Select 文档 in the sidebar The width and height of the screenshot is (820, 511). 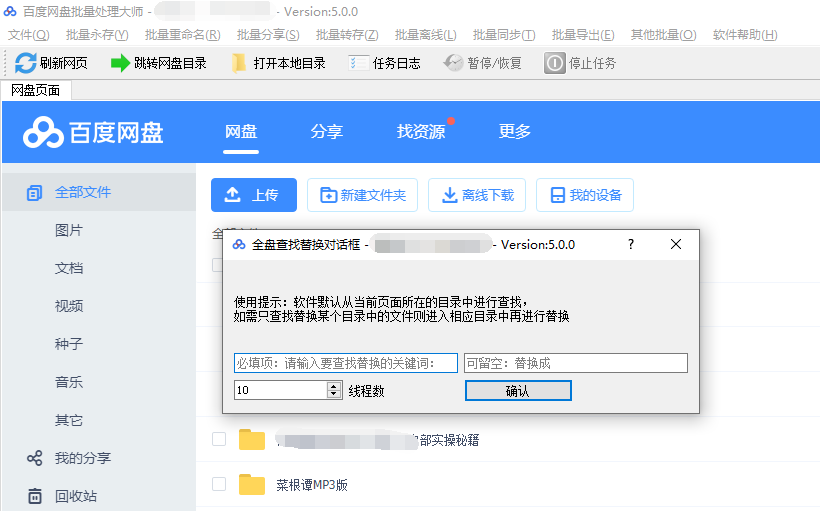click(x=69, y=268)
